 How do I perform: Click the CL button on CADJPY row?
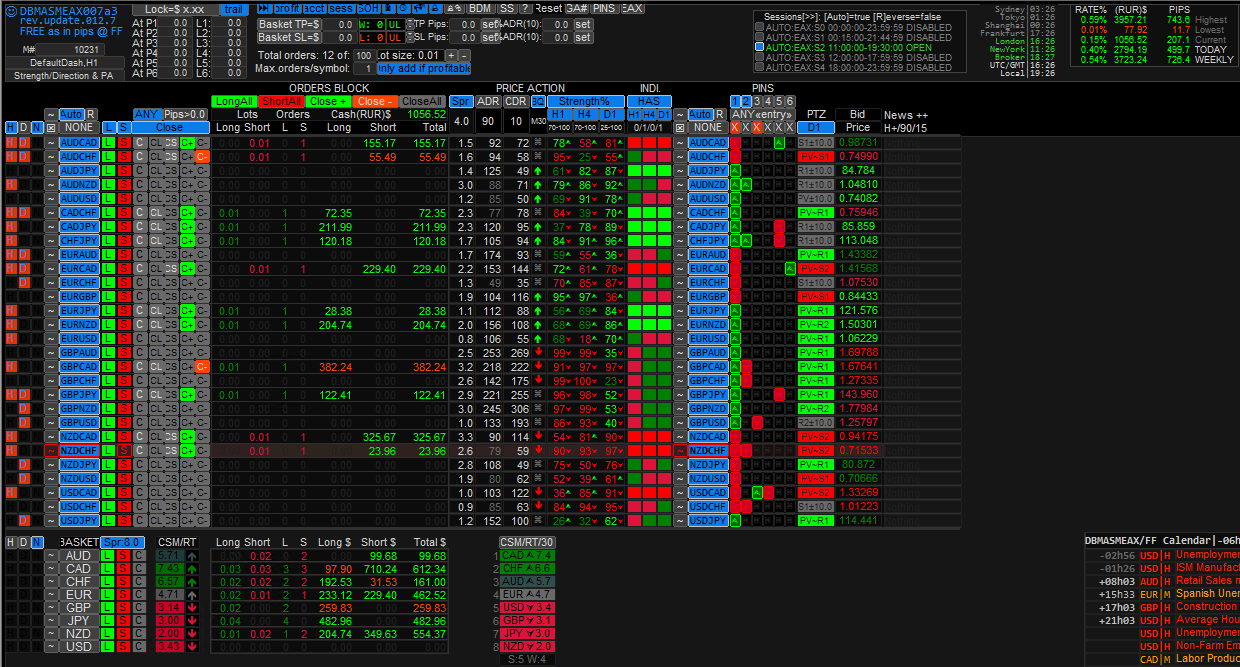coord(156,226)
